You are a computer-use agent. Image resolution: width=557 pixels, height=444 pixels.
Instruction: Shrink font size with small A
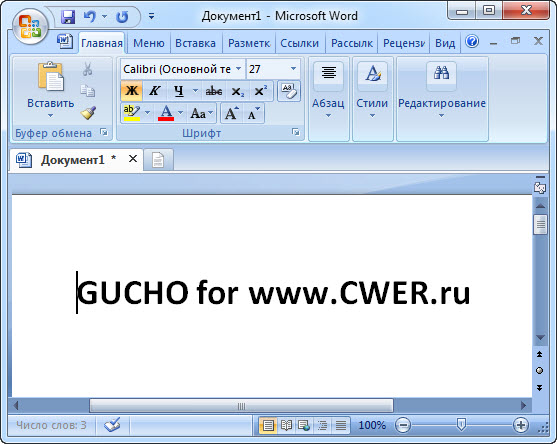[x=253, y=113]
